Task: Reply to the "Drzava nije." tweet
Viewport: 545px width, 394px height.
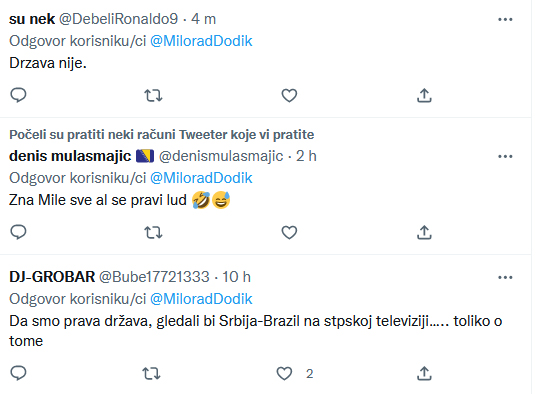Action: pyautogui.click(x=18, y=95)
